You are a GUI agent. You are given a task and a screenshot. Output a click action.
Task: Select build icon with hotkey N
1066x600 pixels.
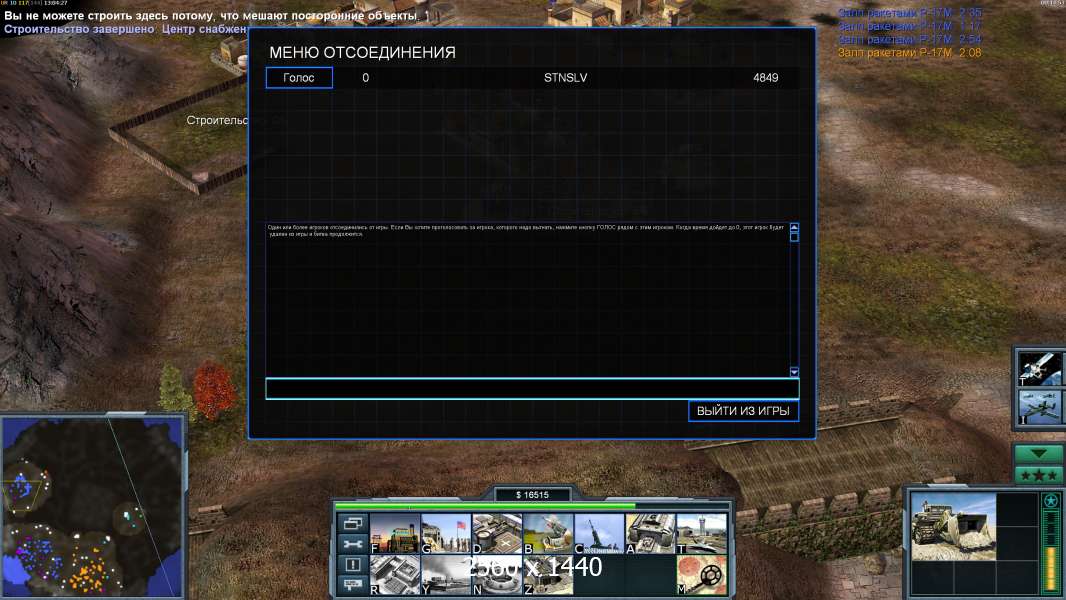click(x=497, y=575)
